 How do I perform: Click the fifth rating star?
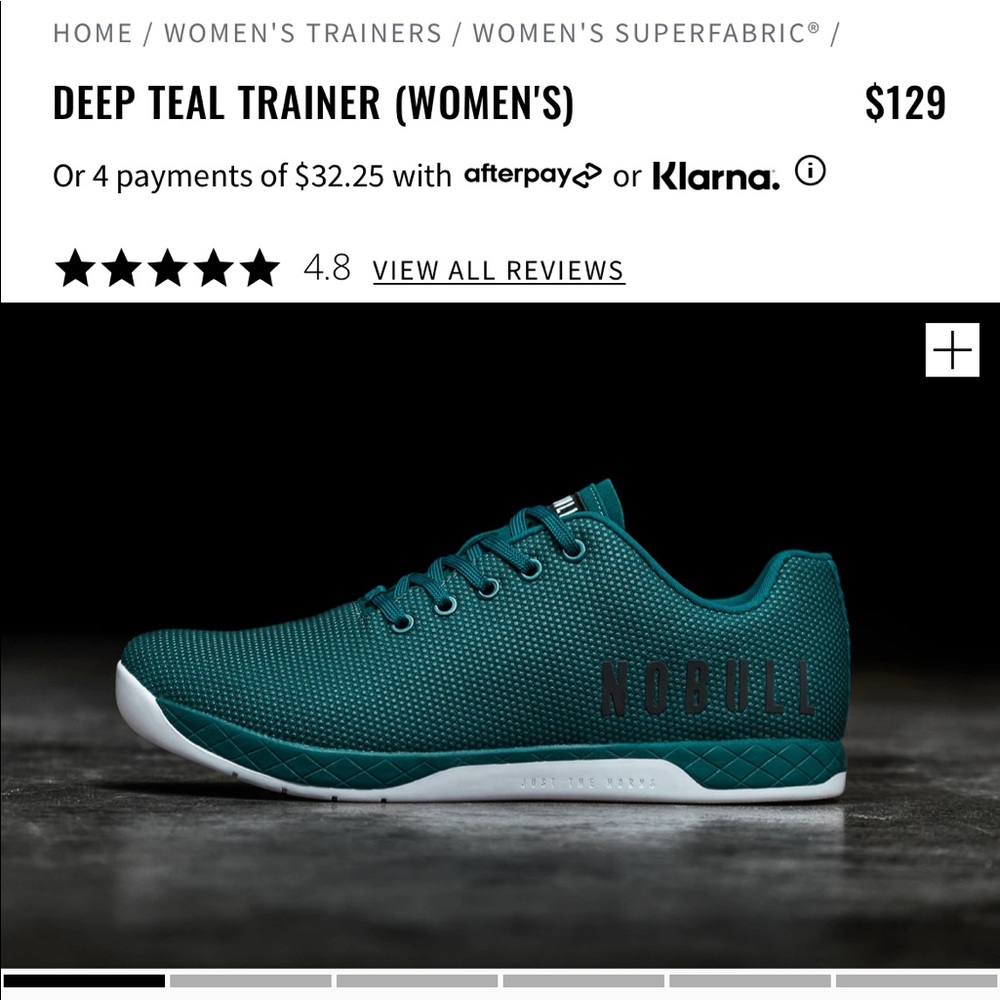(260, 268)
